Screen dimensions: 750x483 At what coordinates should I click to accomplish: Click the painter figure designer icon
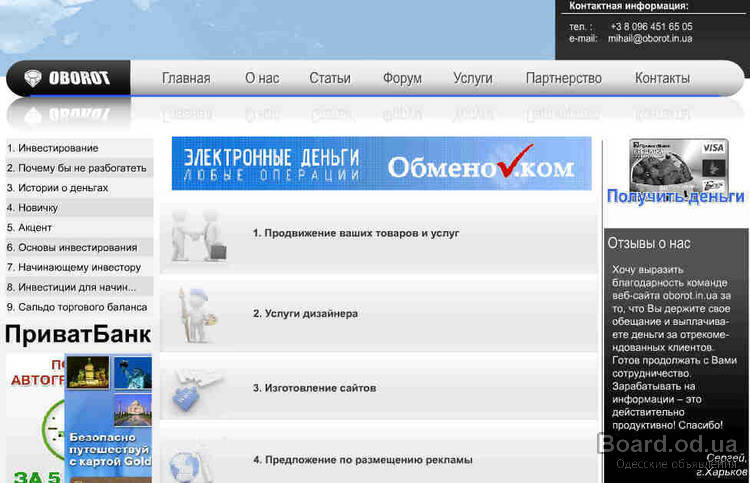197,314
